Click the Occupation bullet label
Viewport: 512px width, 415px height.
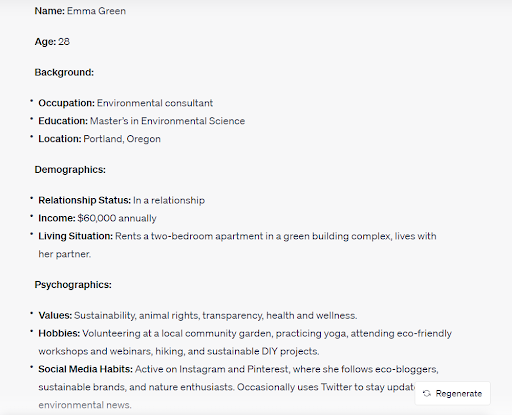tap(67, 103)
